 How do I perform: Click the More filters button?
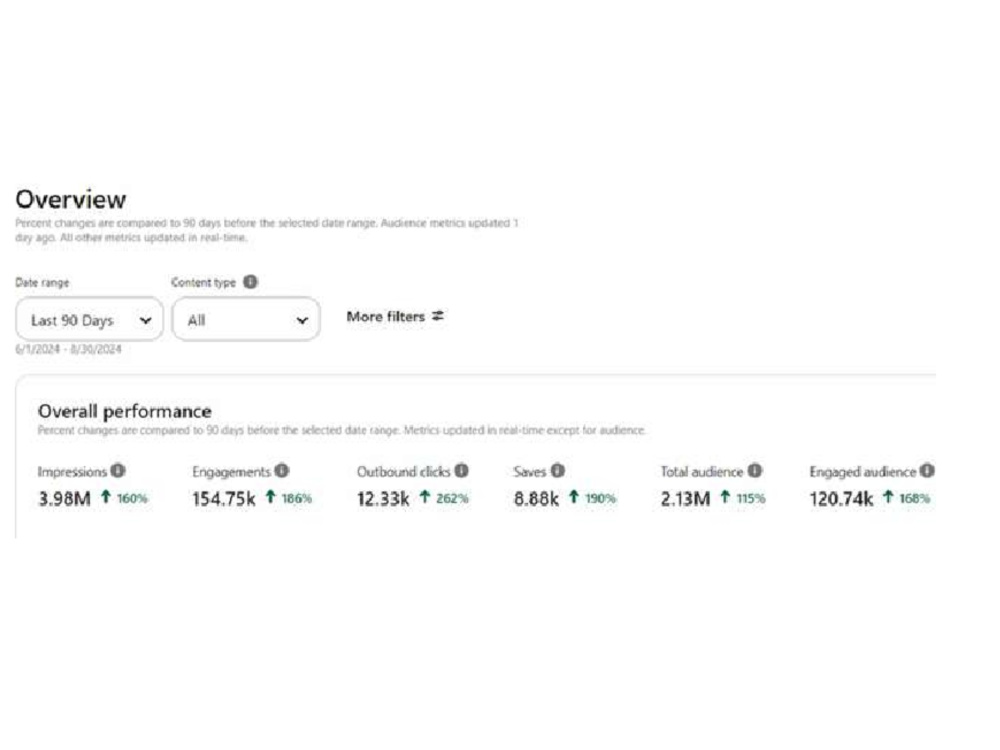click(395, 316)
